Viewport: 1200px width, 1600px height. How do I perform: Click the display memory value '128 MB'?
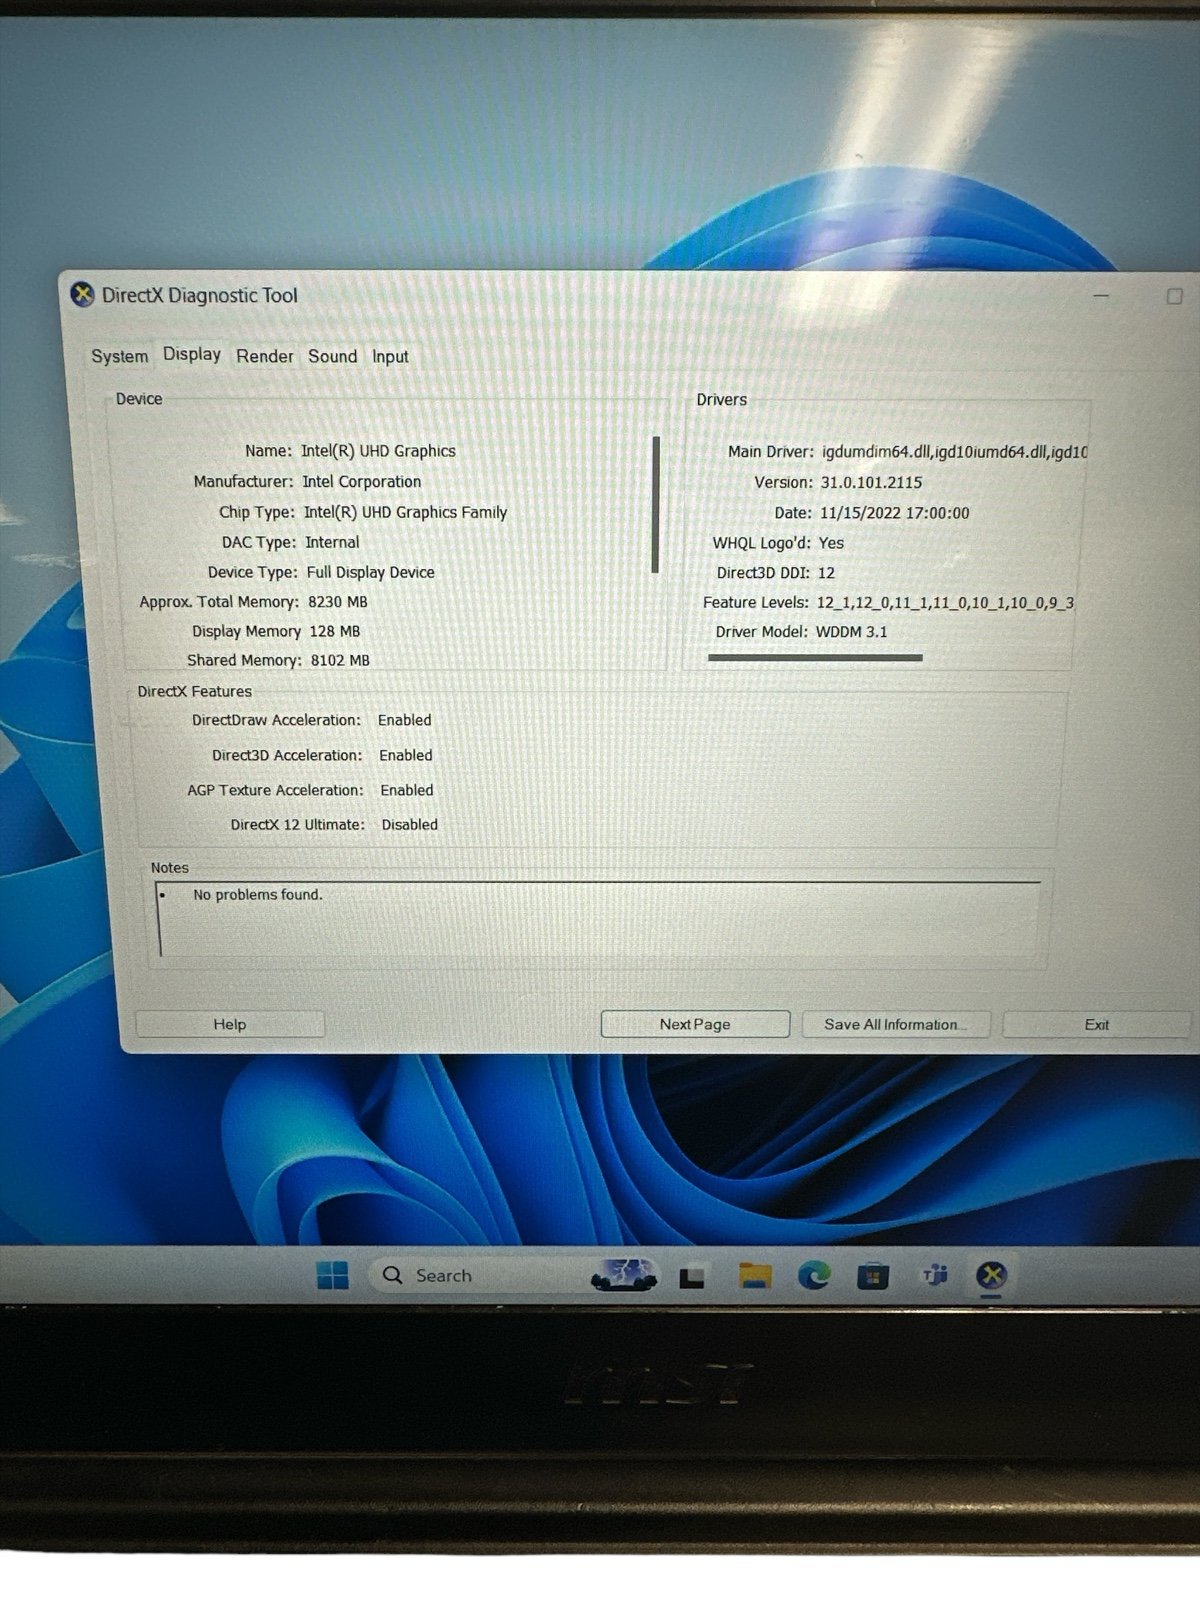pyautogui.click(x=335, y=631)
